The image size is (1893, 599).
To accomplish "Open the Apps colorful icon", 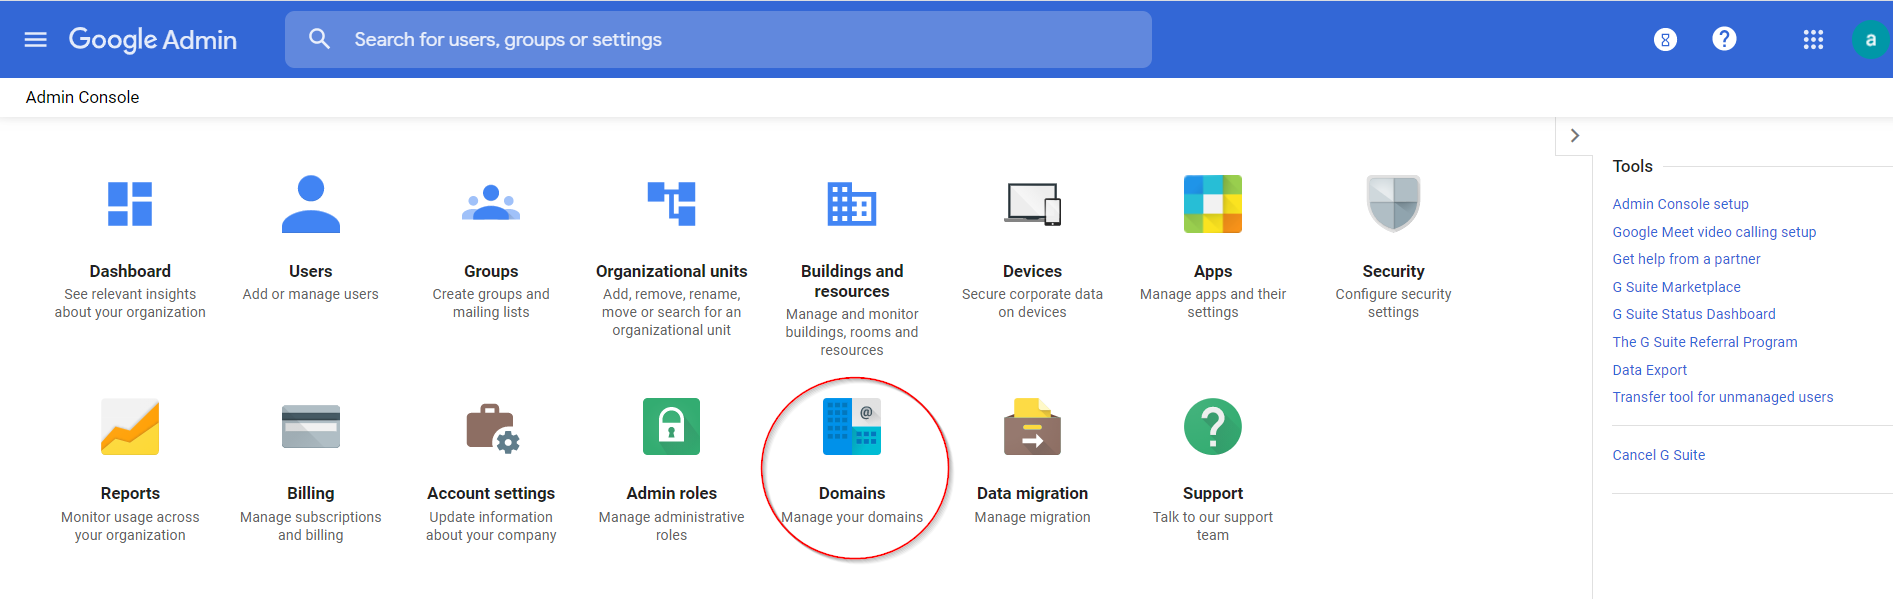I will (1212, 204).
